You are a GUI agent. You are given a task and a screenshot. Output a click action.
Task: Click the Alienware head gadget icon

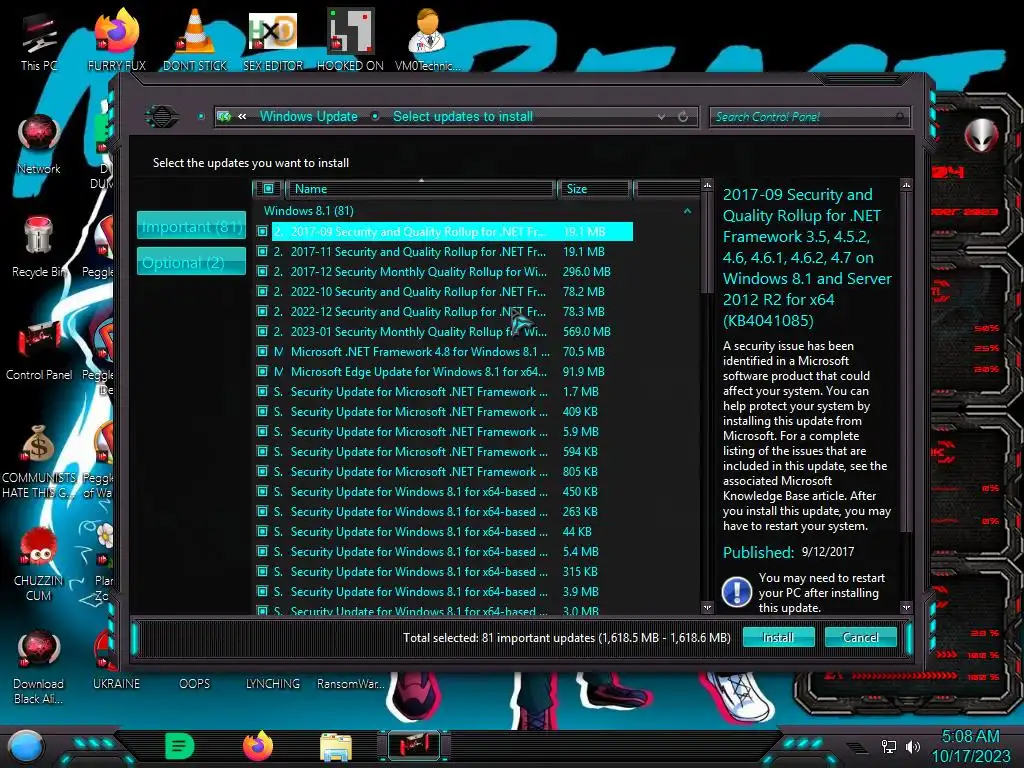click(x=981, y=135)
